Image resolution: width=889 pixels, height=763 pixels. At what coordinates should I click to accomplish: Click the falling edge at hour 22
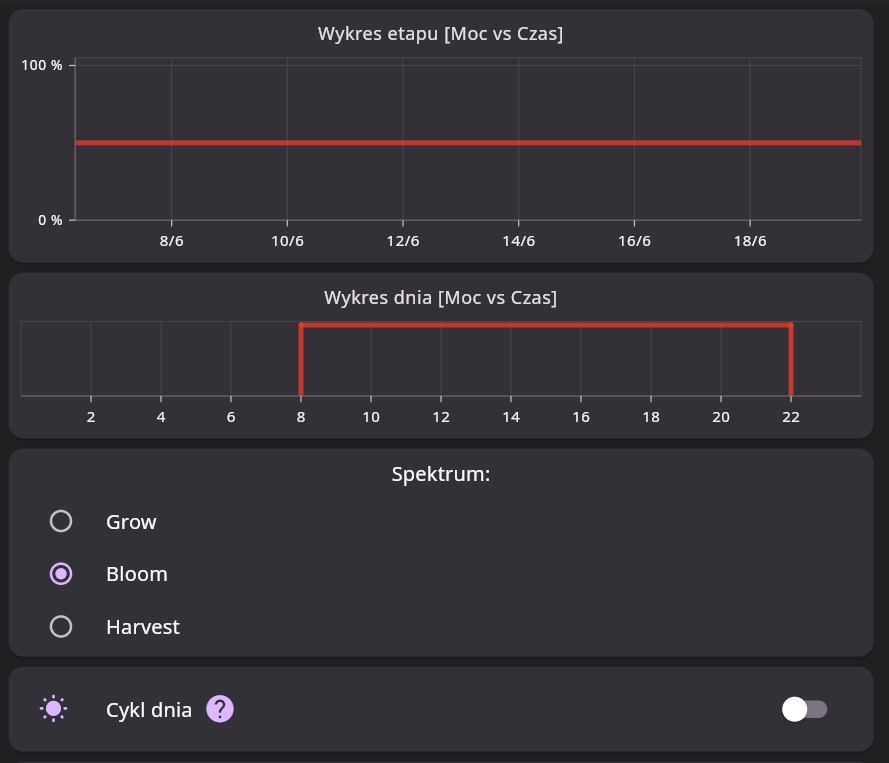tap(791, 360)
